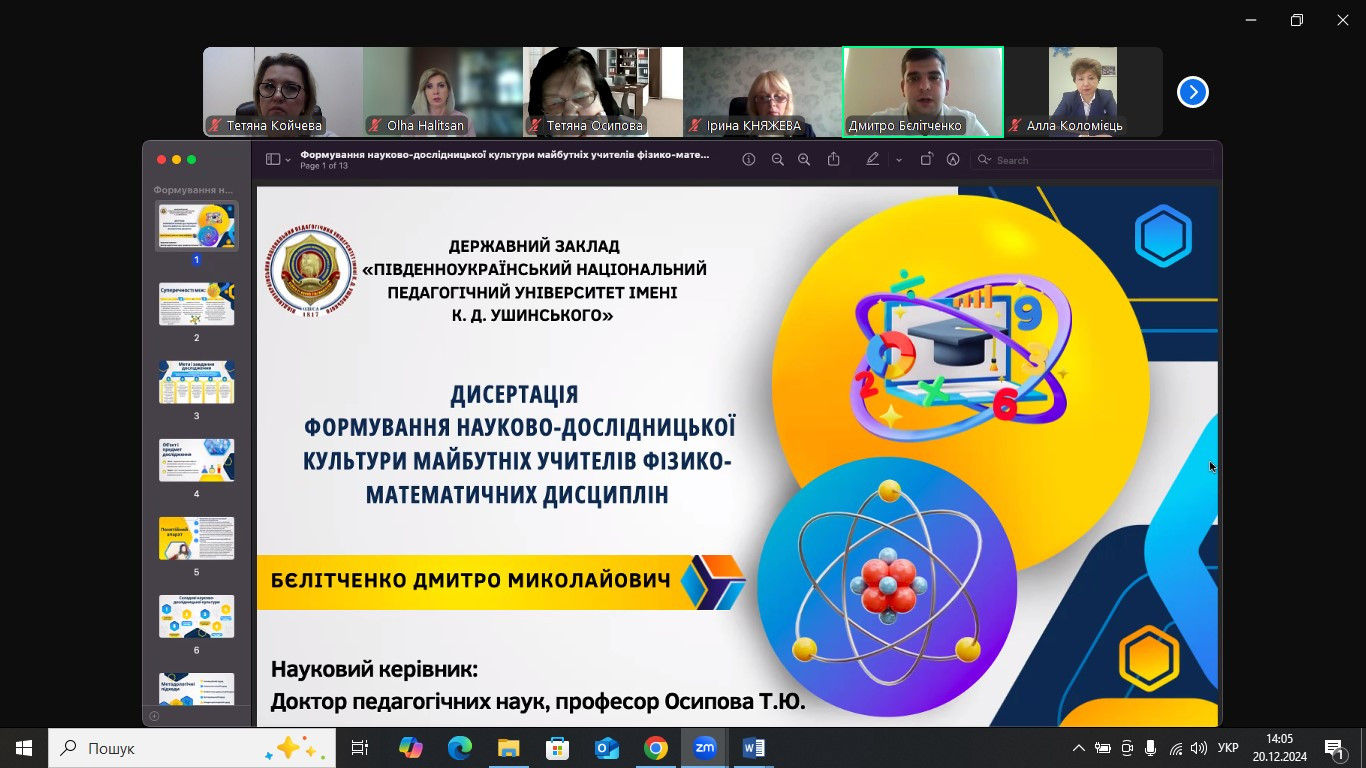This screenshot has width=1366, height=768.
Task: Switch to Microsoft Word in the taskbar
Action: pyautogui.click(x=754, y=748)
